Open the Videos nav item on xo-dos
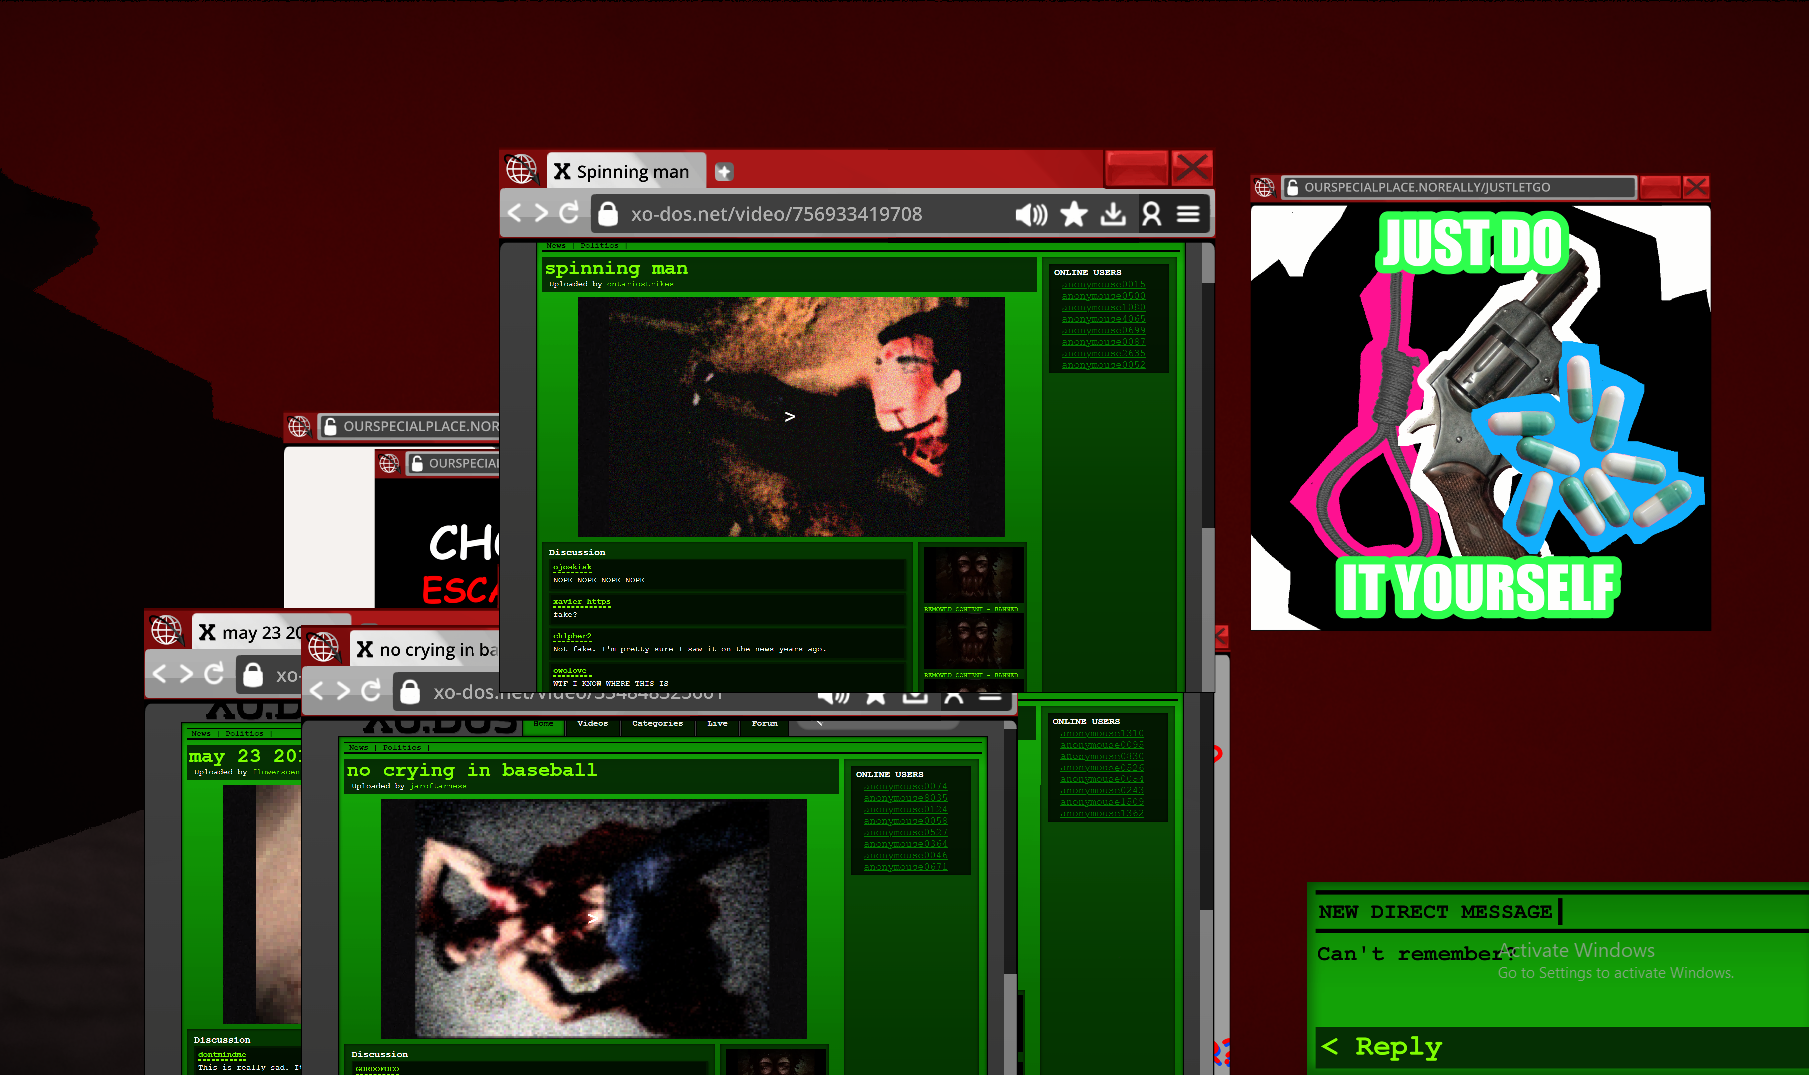The image size is (1809, 1075). coord(592,723)
